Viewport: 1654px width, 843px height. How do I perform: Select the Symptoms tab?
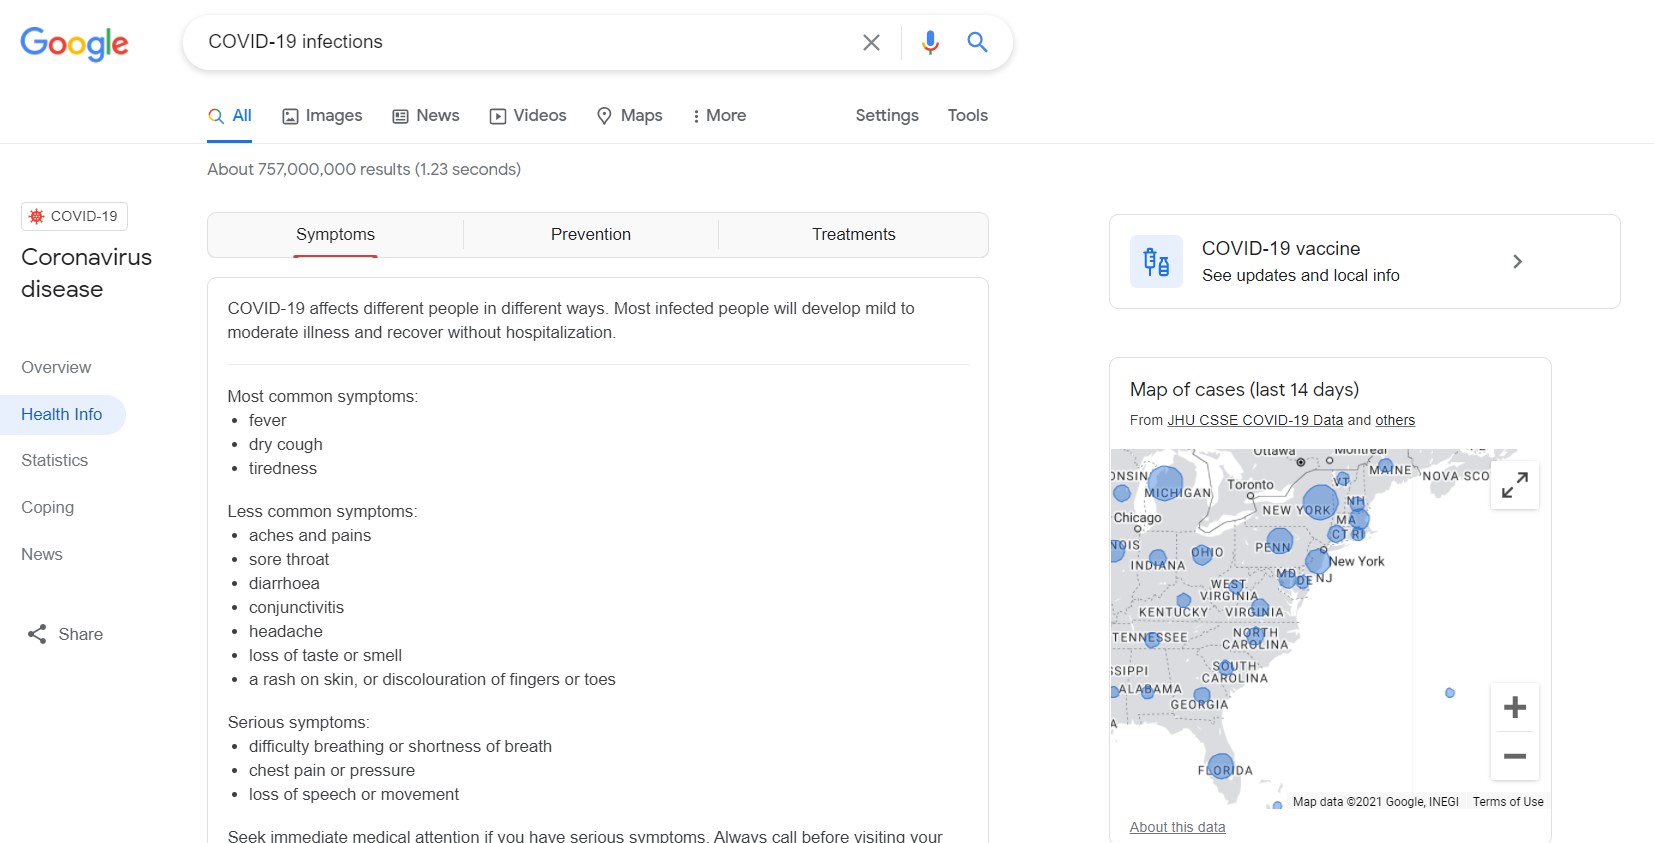(335, 235)
